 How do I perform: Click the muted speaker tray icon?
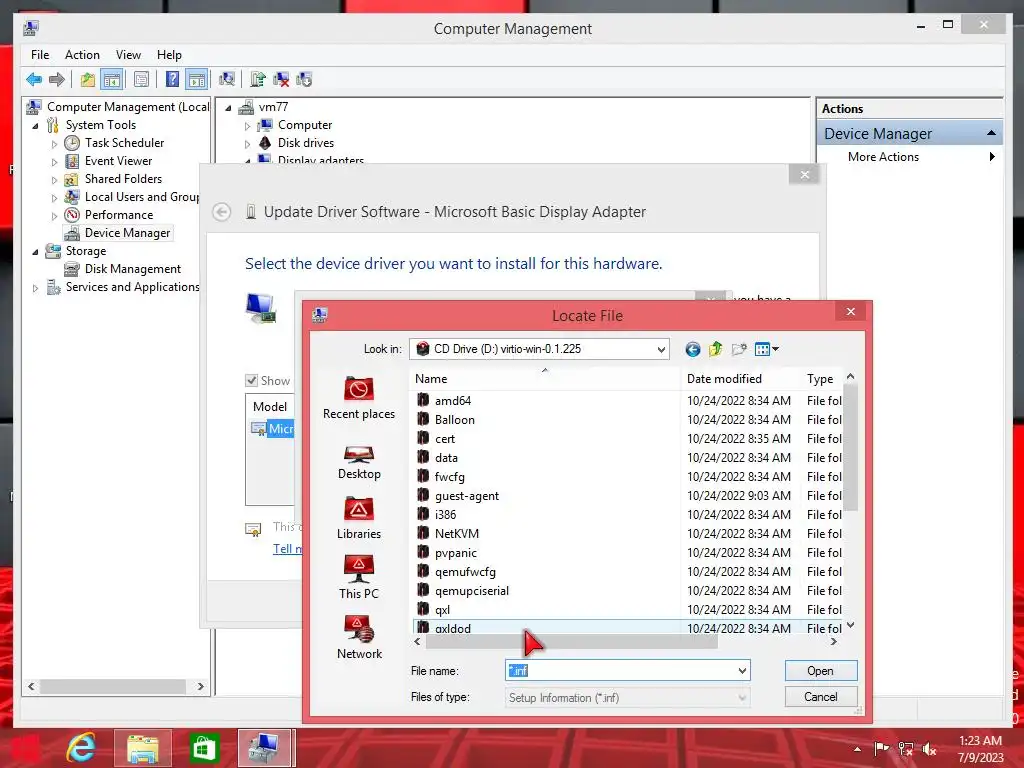[x=929, y=748]
